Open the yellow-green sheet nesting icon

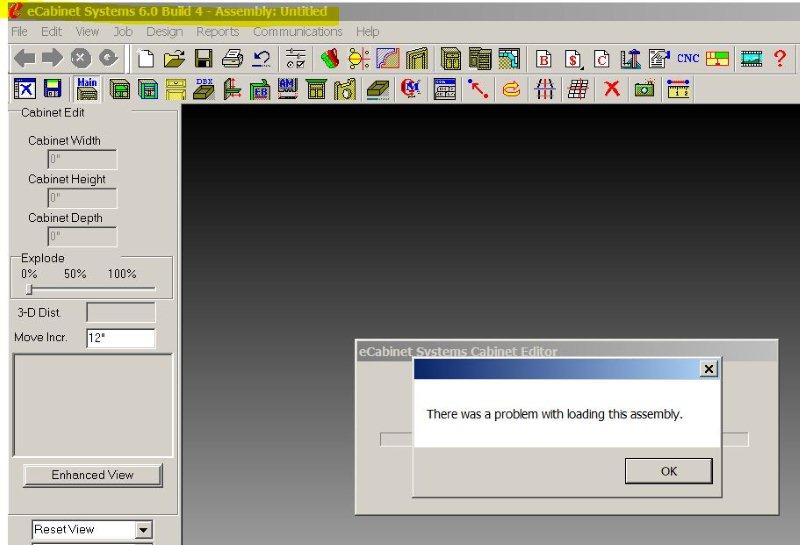717,59
